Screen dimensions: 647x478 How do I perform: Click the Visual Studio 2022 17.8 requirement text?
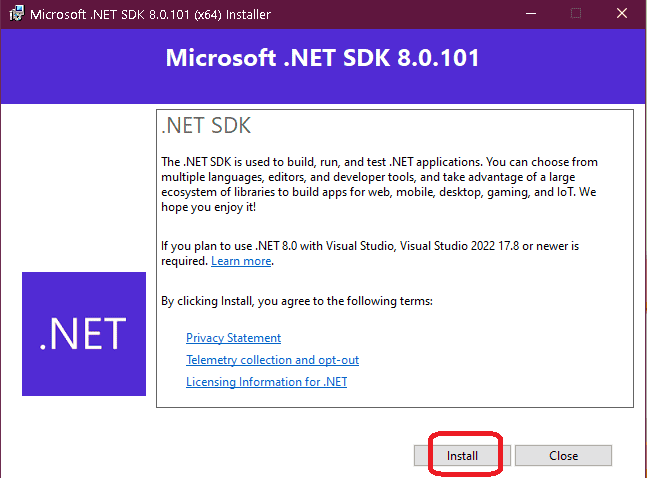tap(370, 253)
